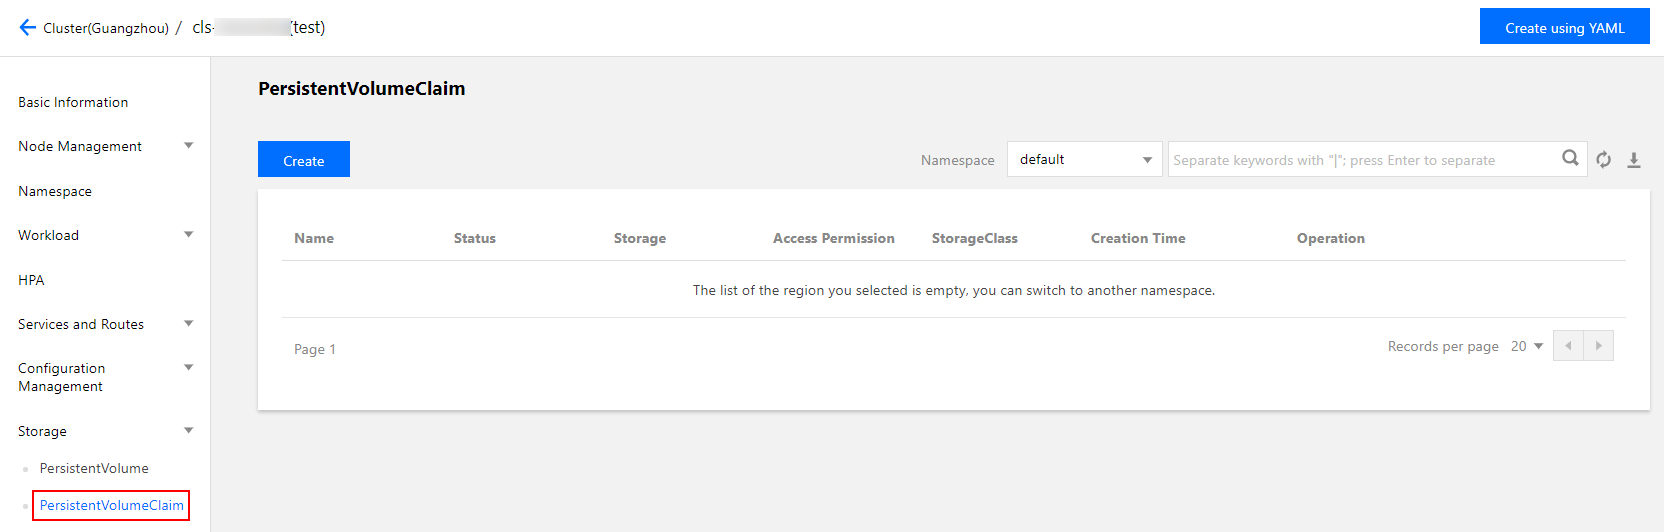Screen dimensions: 1664x532
Task: Click the Create button
Action: [304, 160]
